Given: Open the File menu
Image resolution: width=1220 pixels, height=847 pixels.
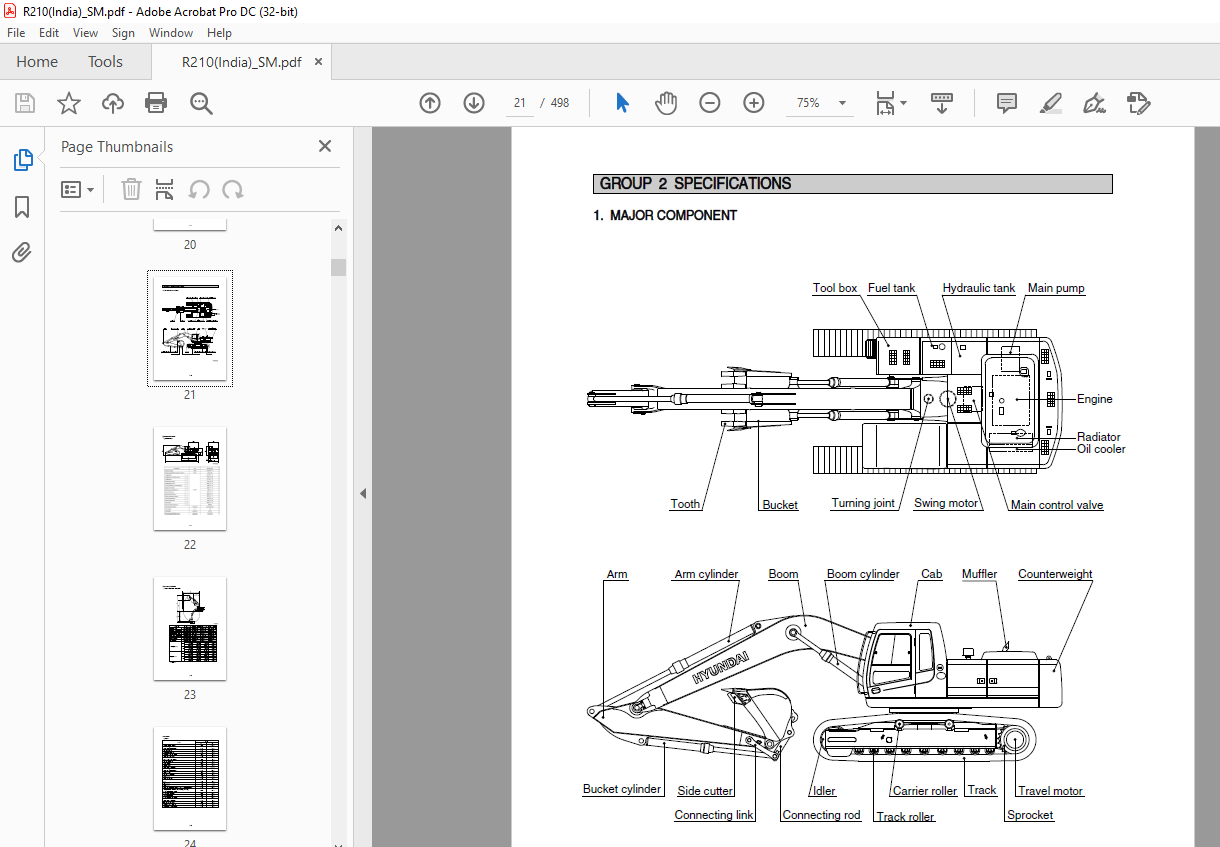Looking at the screenshot, I should click(16, 33).
